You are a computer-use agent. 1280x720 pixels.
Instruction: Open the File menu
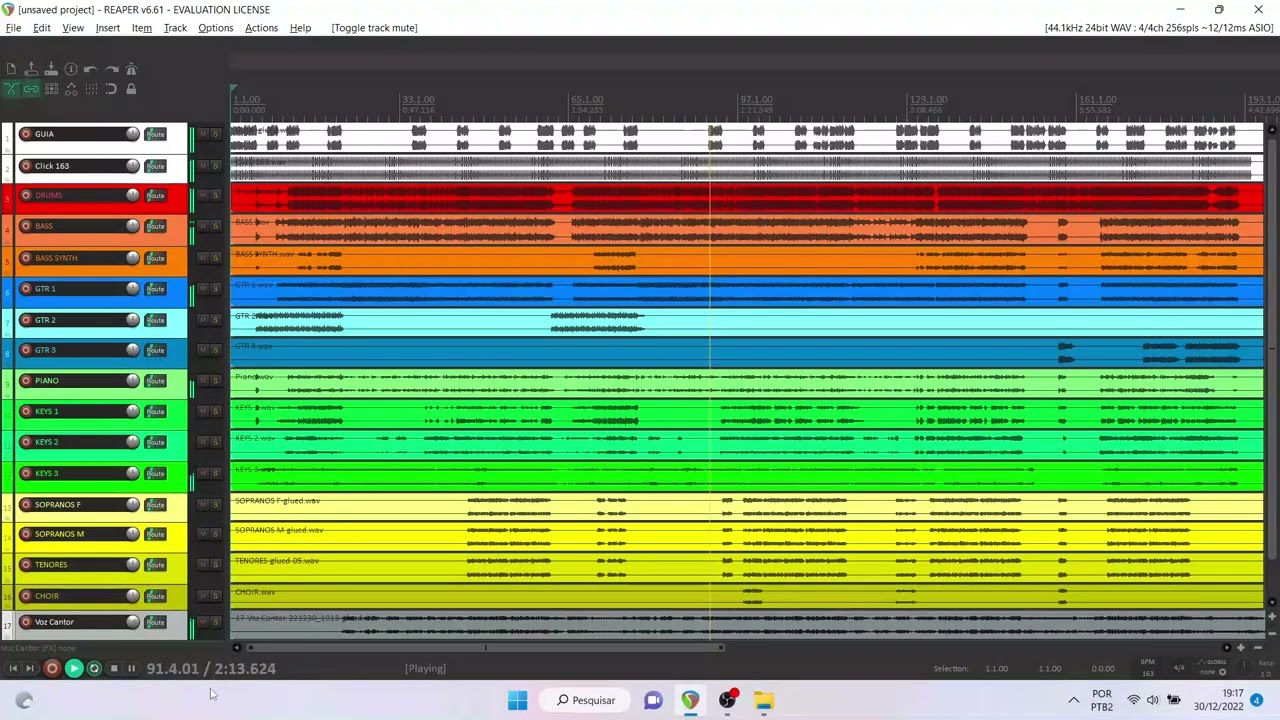click(14, 28)
